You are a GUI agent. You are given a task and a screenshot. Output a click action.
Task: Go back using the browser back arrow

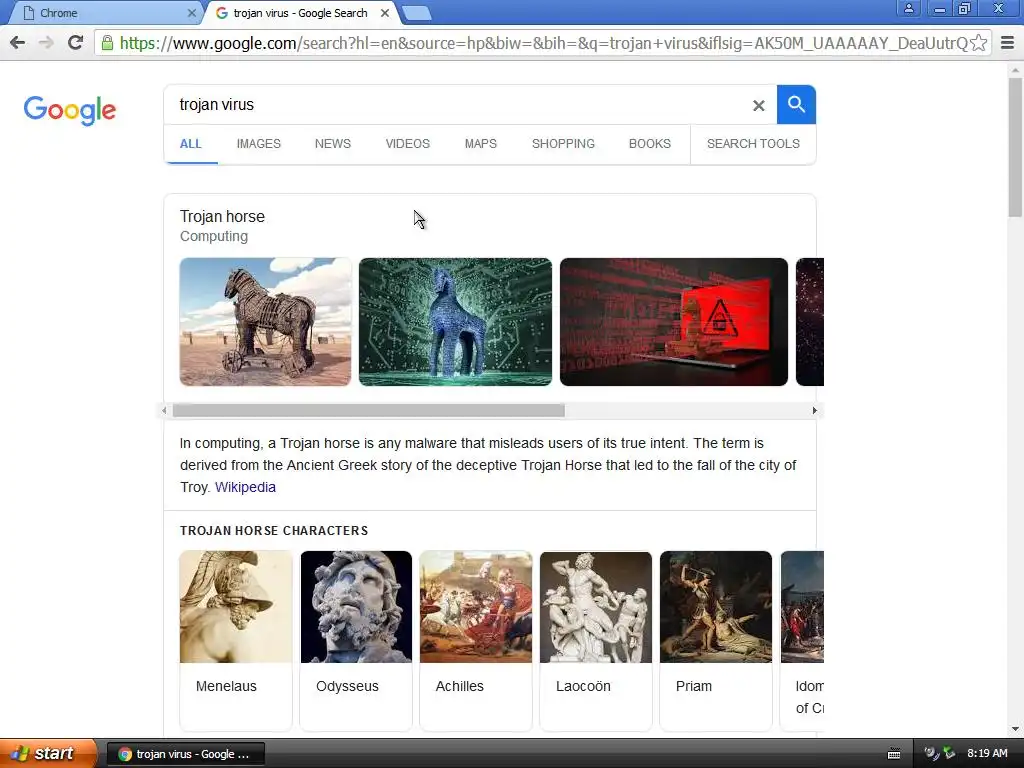tap(18, 43)
